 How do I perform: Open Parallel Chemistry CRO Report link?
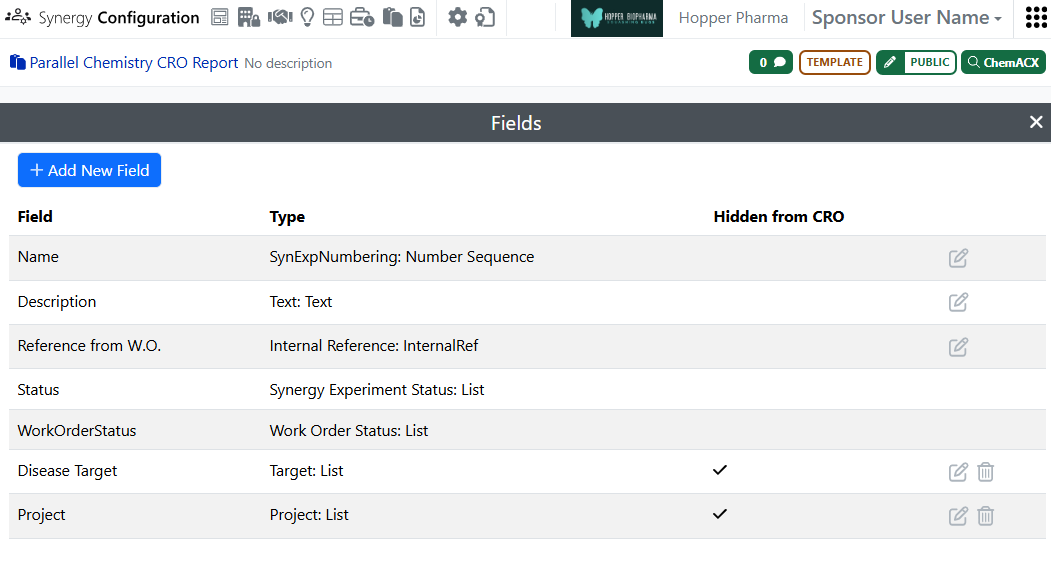click(x=133, y=63)
